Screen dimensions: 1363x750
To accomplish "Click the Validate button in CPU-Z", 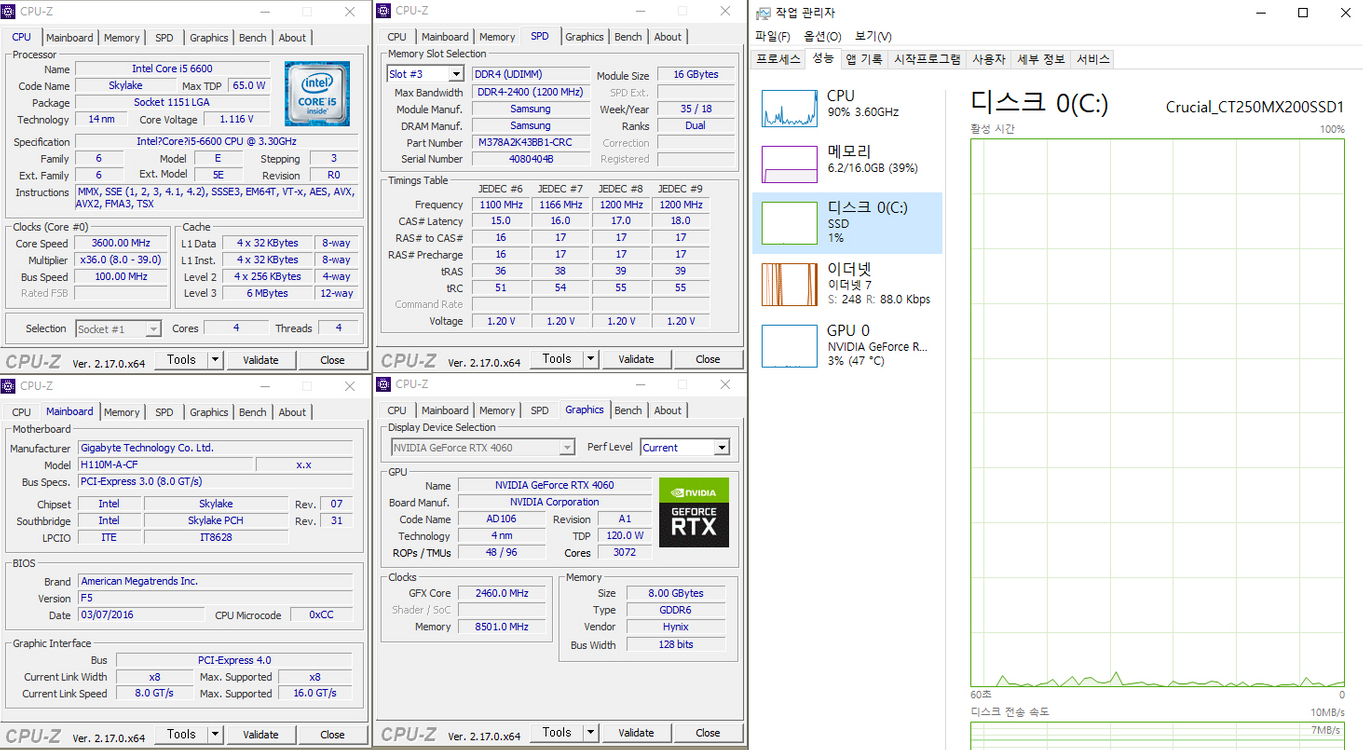I will click(261, 359).
